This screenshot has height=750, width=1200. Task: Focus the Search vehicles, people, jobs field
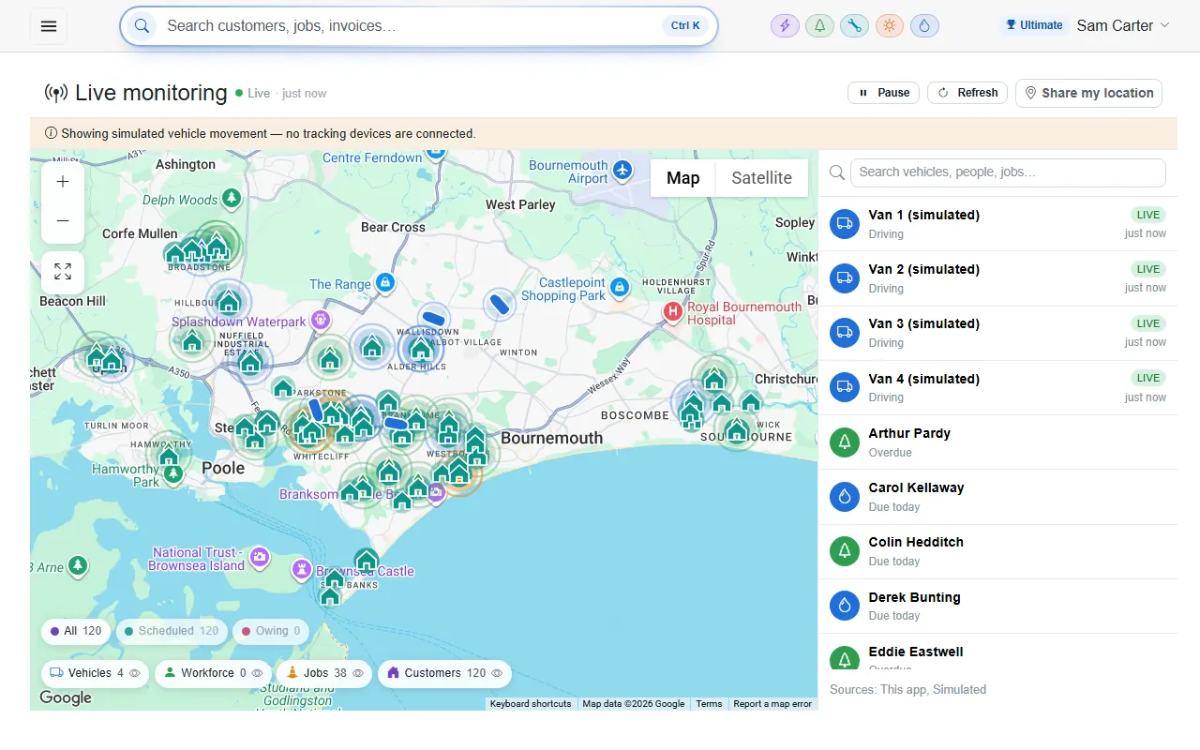pyautogui.click(x=1007, y=172)
